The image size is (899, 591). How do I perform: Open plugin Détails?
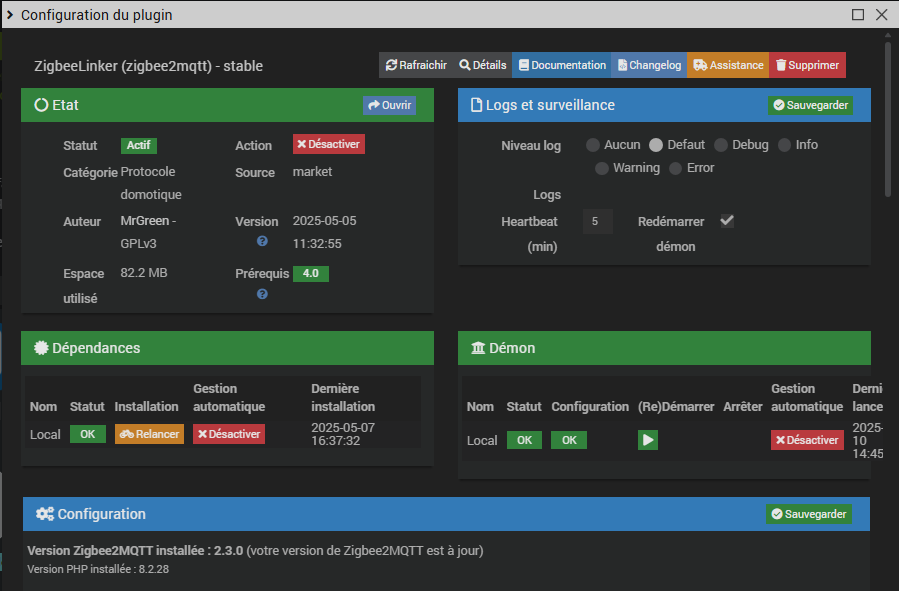click(x=482, y=65)
